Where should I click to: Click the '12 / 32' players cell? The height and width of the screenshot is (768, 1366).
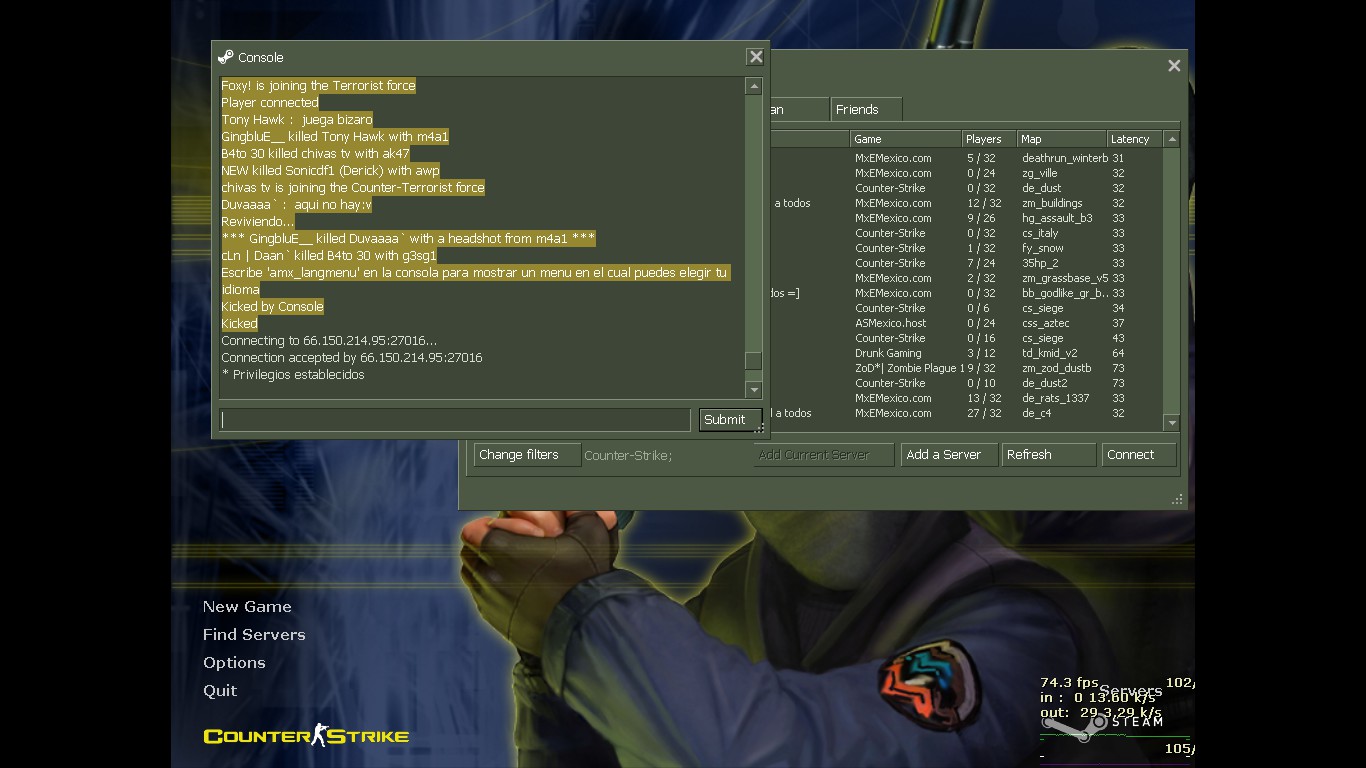984,203
